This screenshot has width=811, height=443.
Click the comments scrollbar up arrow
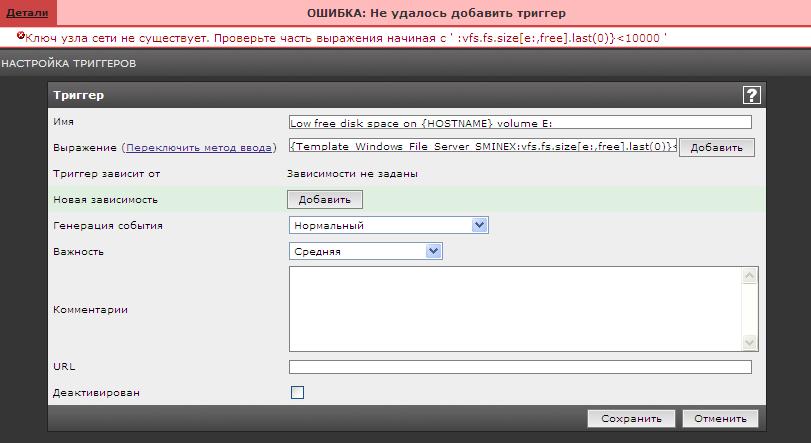pos(749,276)
